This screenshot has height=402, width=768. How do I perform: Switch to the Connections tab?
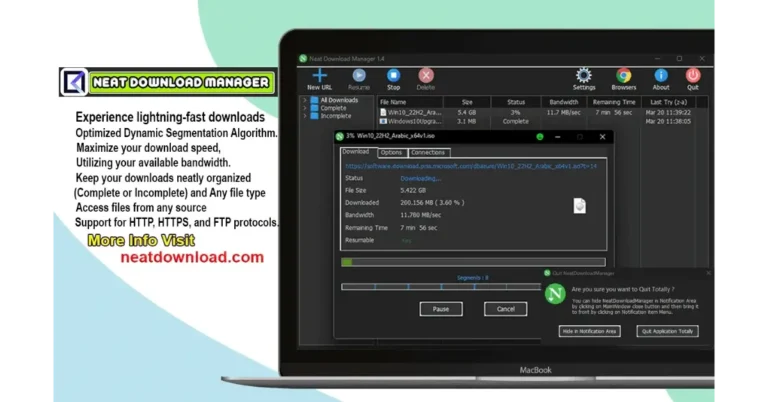[428, 152]
